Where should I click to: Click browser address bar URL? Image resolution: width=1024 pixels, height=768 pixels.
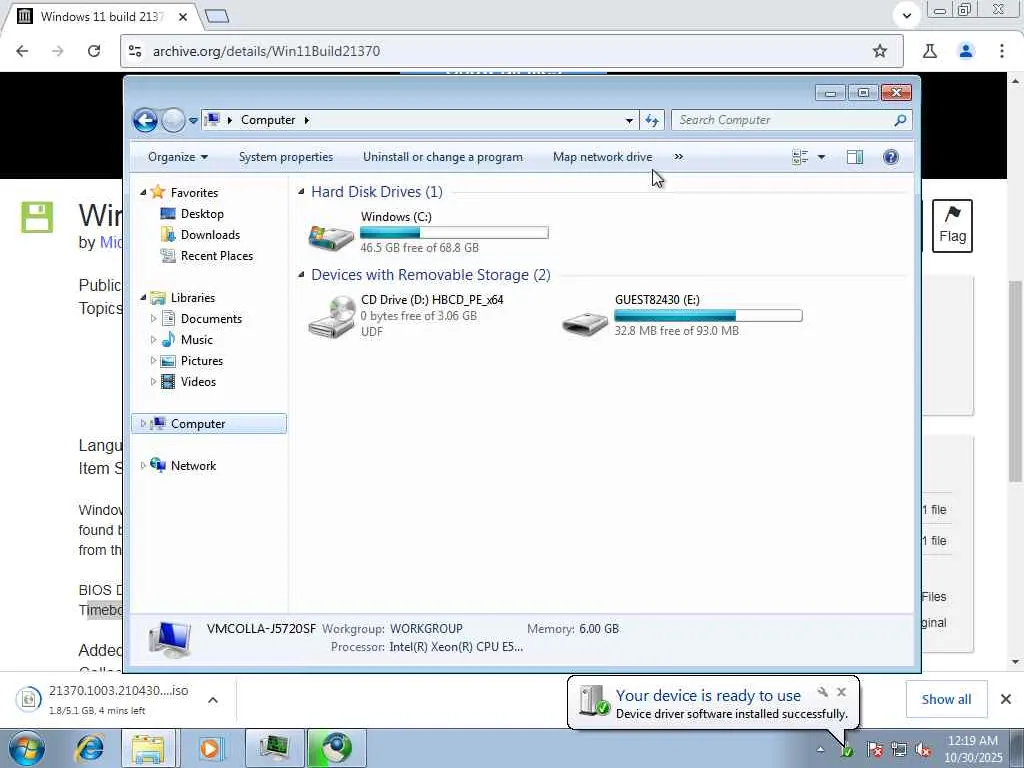click(x=266, y=51)
